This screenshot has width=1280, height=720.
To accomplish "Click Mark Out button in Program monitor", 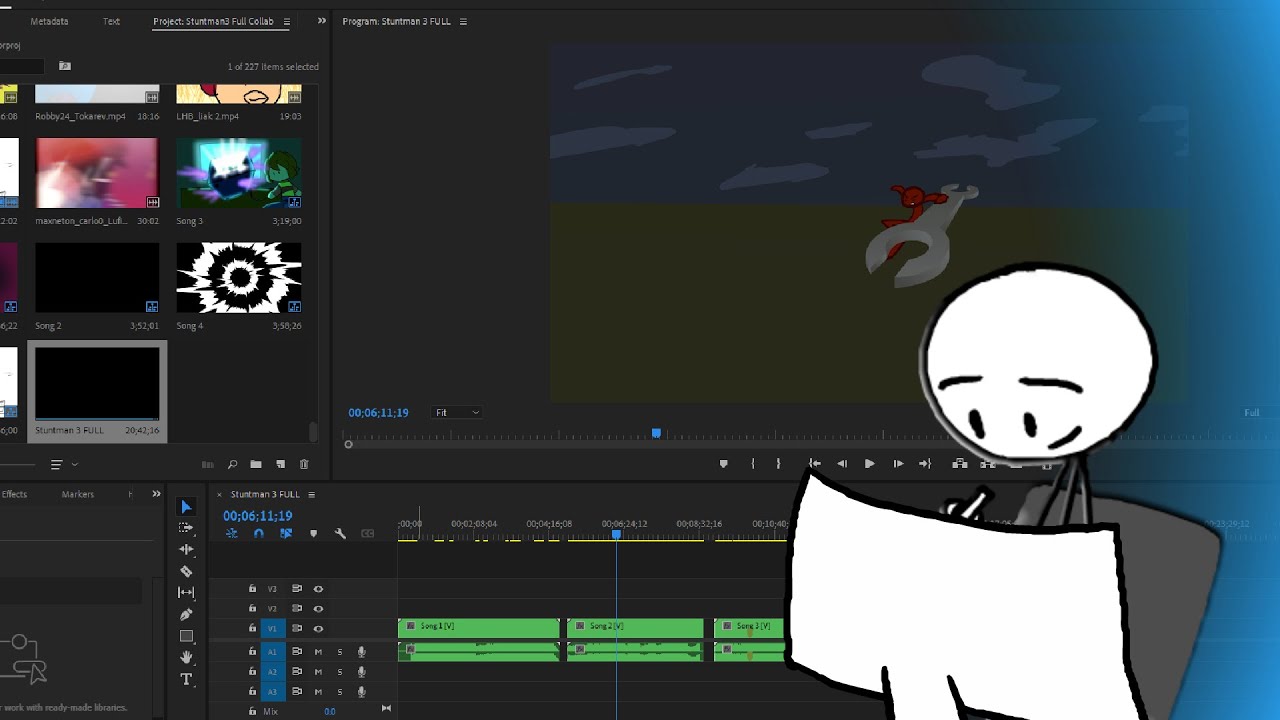I will point(778,464).
